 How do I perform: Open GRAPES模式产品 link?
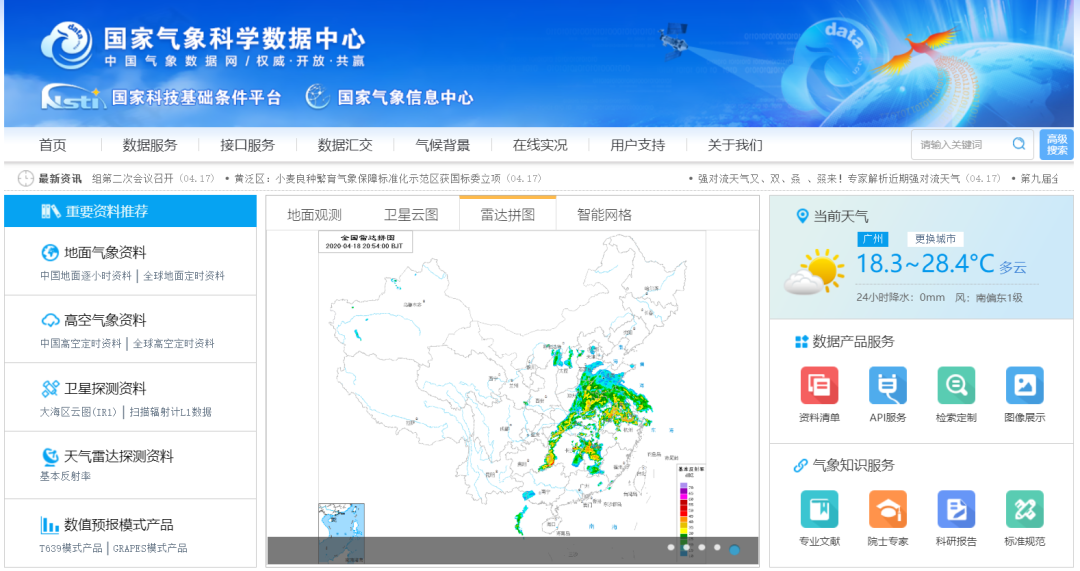tap(150, 548)
